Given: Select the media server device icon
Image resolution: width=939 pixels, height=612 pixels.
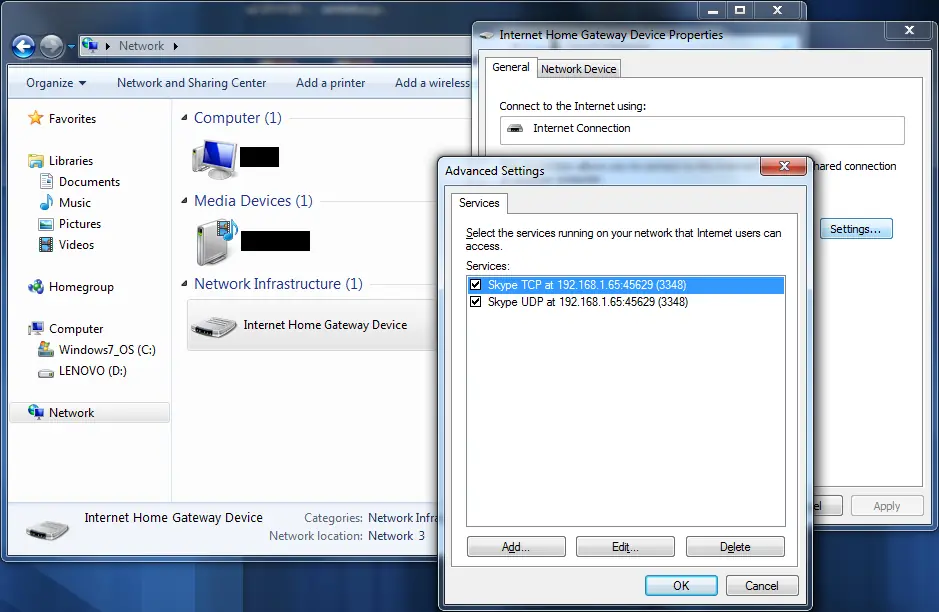Looking at the screenshot, I should [217, 242].
